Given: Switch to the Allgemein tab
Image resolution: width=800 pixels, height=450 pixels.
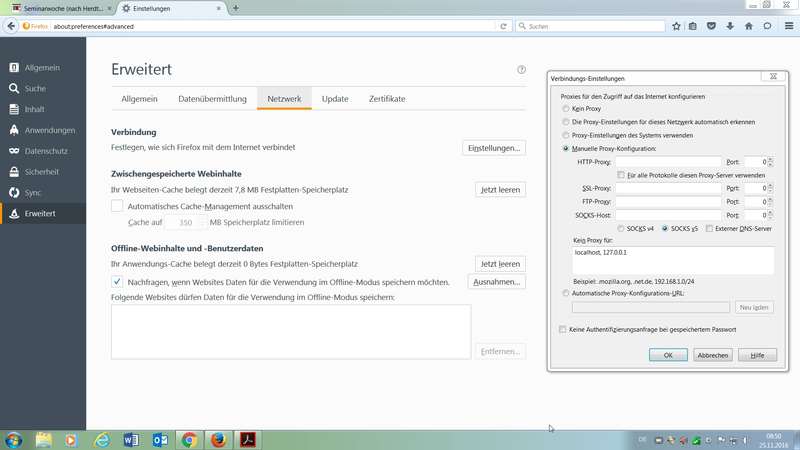Looking at the screenshot, I should [x=139, y=99].
